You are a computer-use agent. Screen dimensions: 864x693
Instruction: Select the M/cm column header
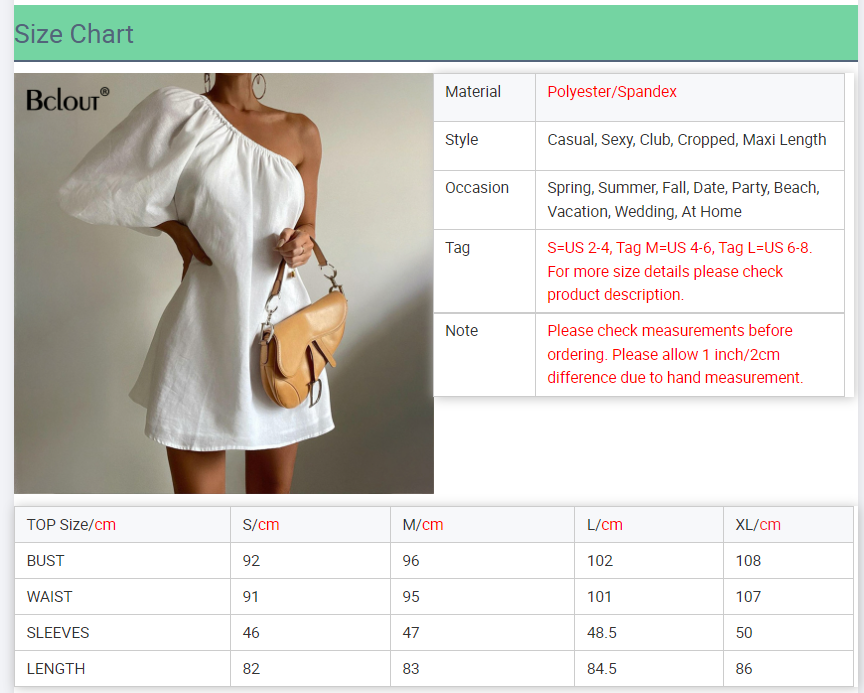point(423,525)
